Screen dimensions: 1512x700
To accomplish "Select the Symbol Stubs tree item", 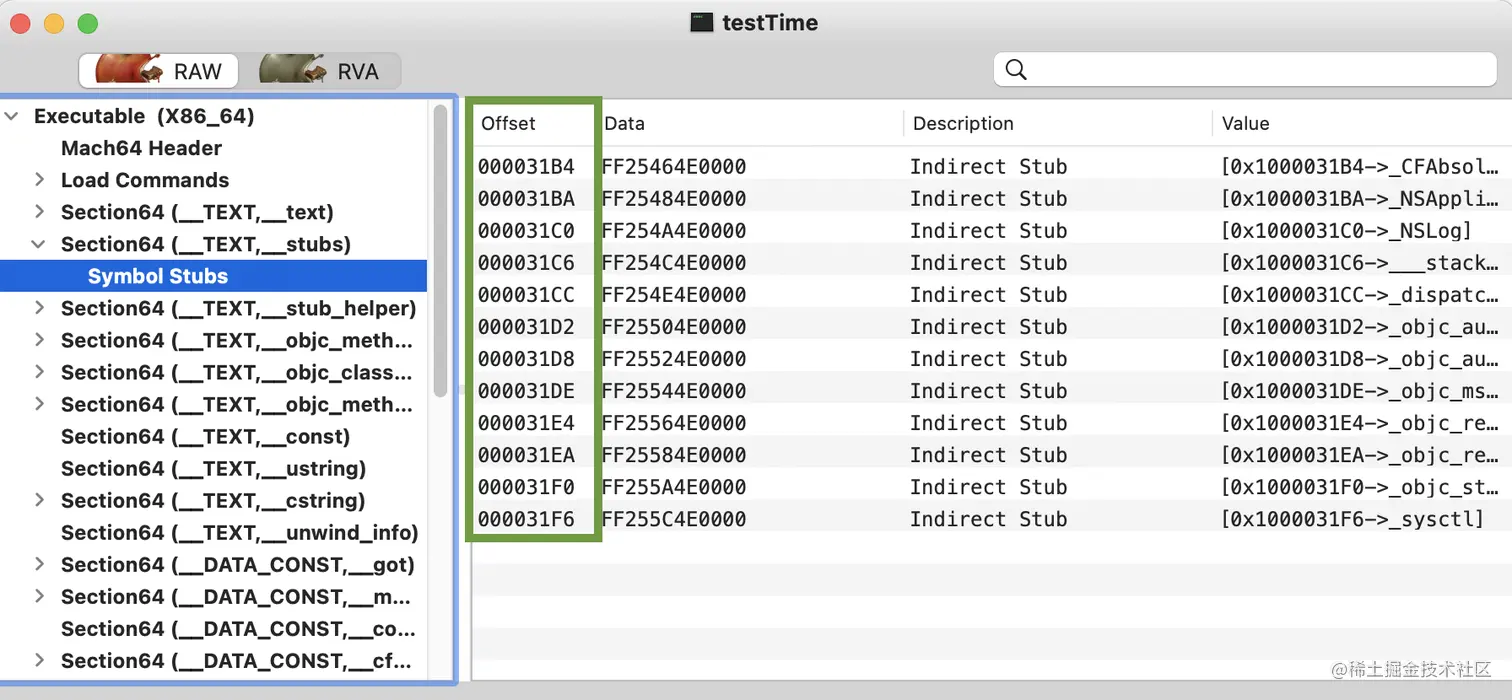I will point(158,276).
